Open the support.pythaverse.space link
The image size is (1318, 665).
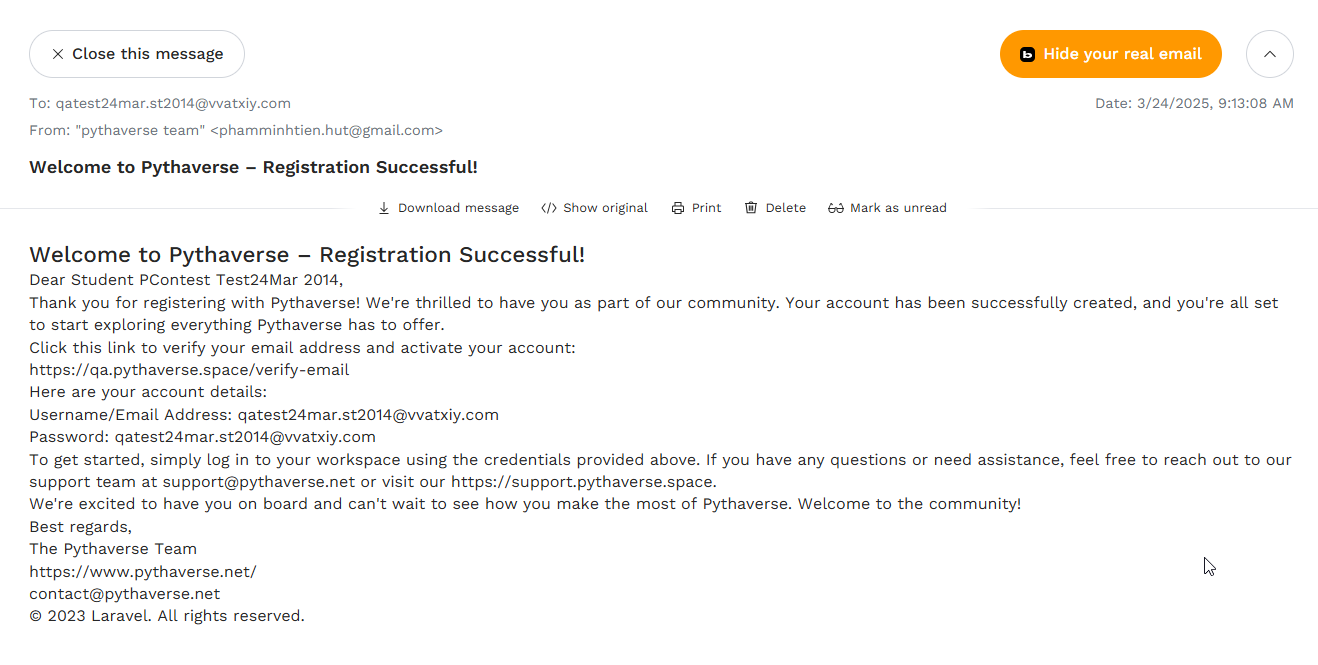coord(583,482)
